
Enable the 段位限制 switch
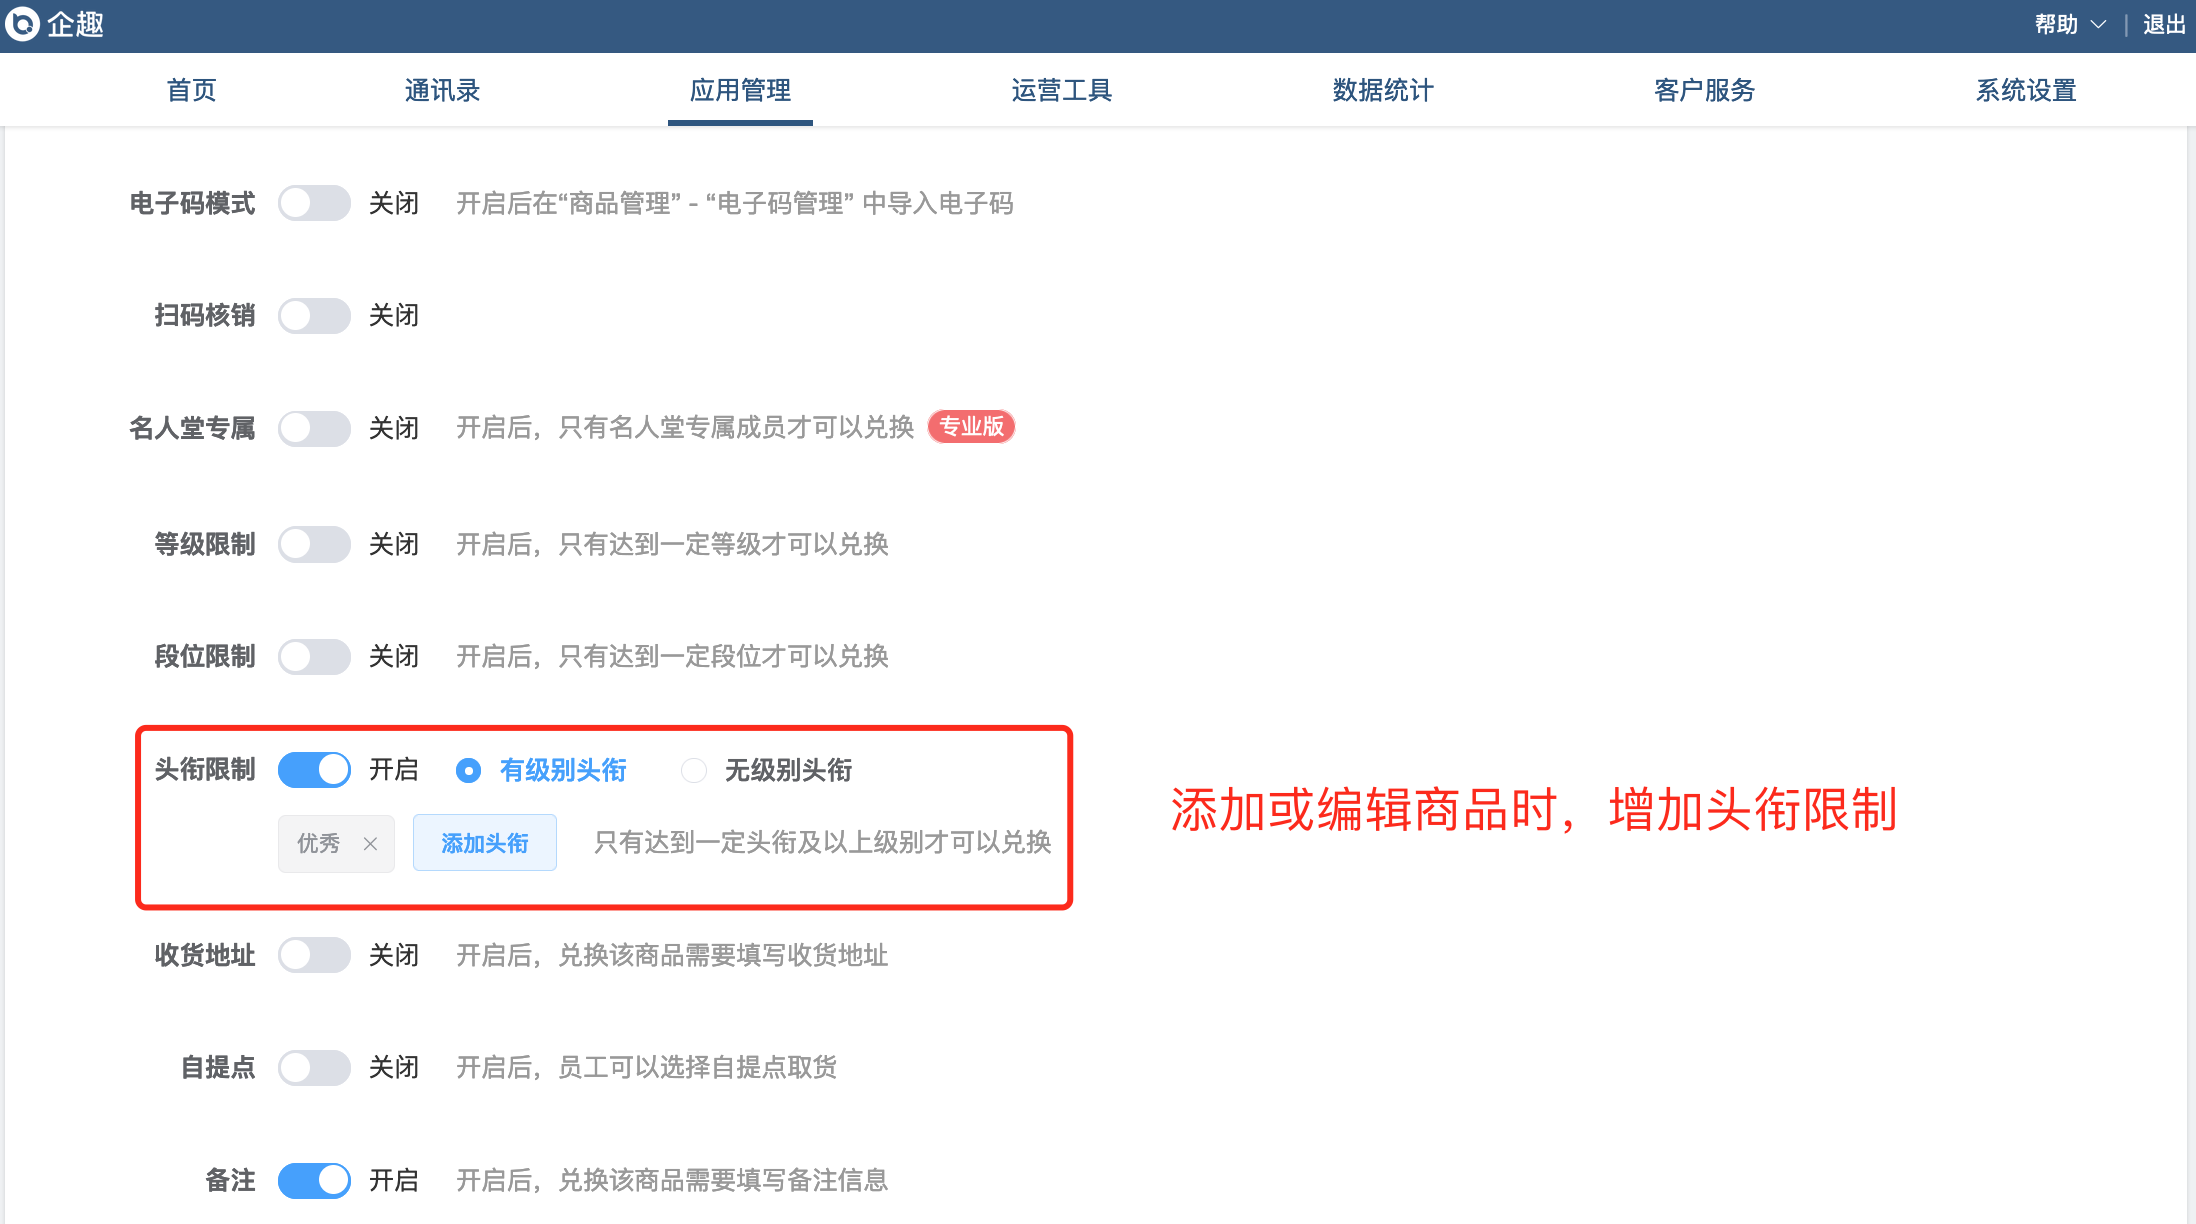click(x=314, y=657)
